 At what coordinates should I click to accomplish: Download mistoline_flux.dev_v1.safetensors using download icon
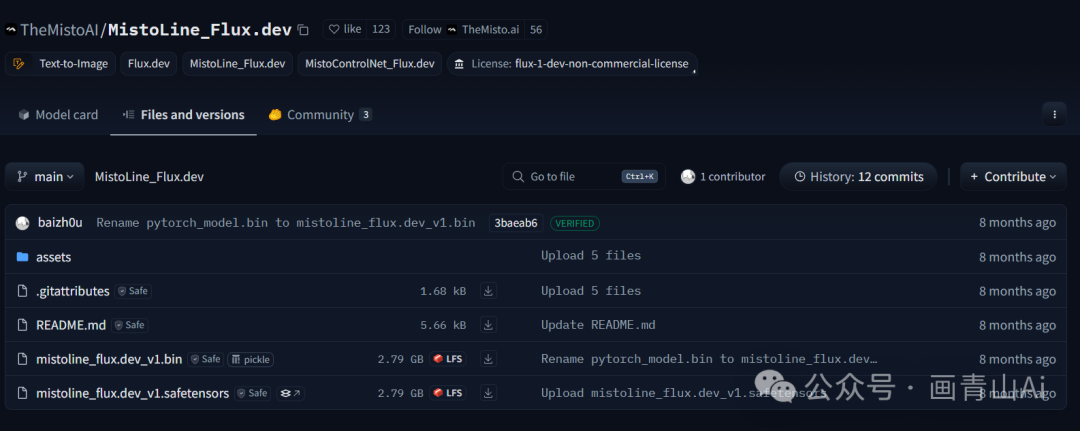(488, 393)
